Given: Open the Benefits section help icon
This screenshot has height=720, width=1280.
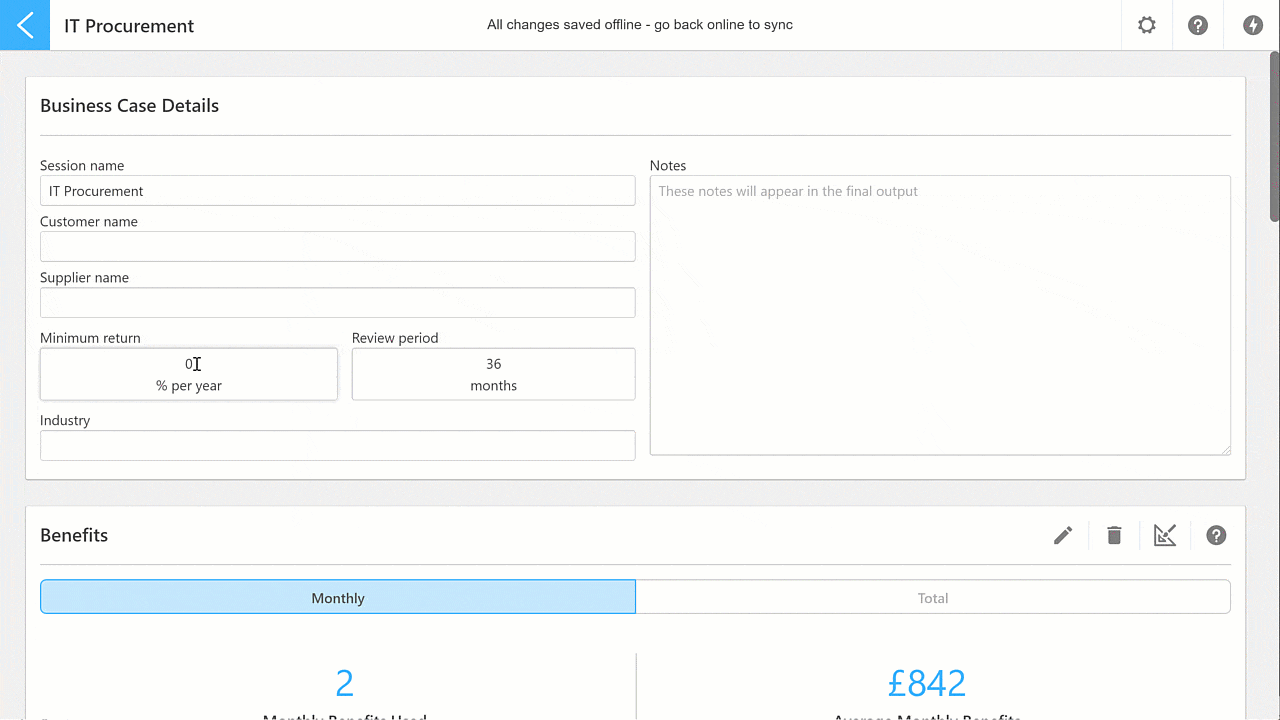Looking at the screenshot, I should coord(1216,536).
